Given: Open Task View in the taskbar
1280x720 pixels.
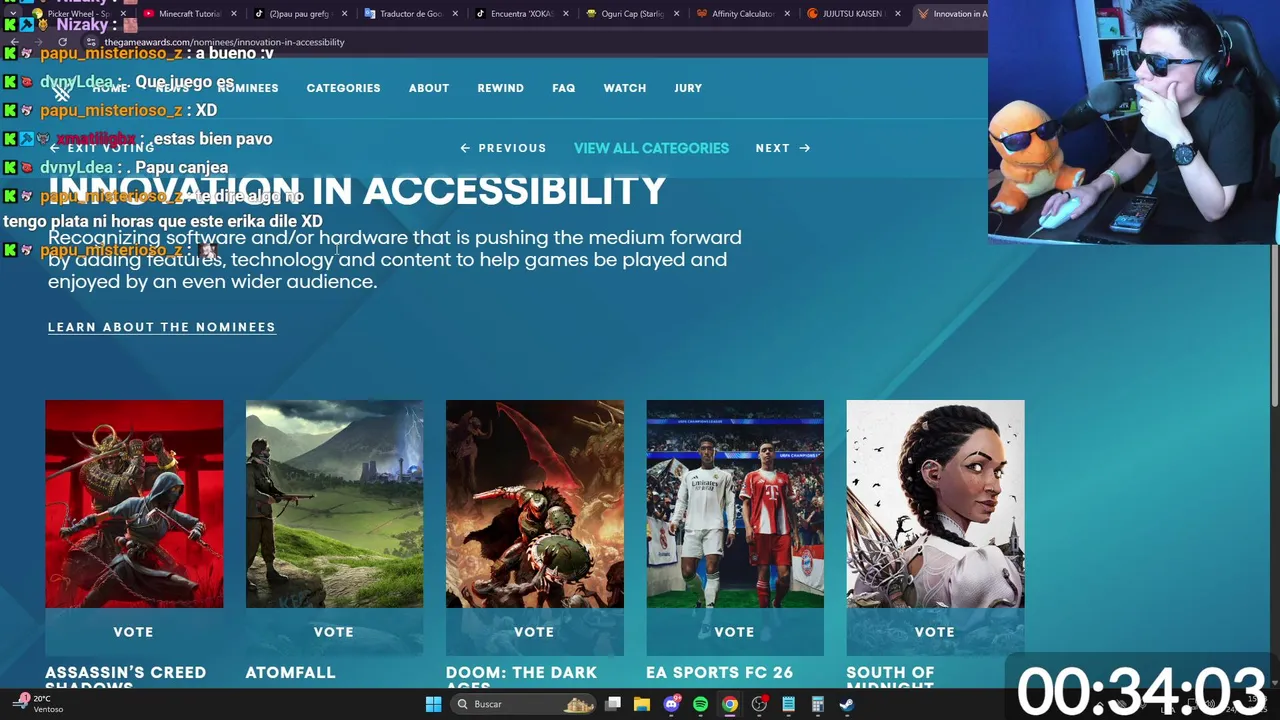Looking at the screenshot, I should (613, 704).
